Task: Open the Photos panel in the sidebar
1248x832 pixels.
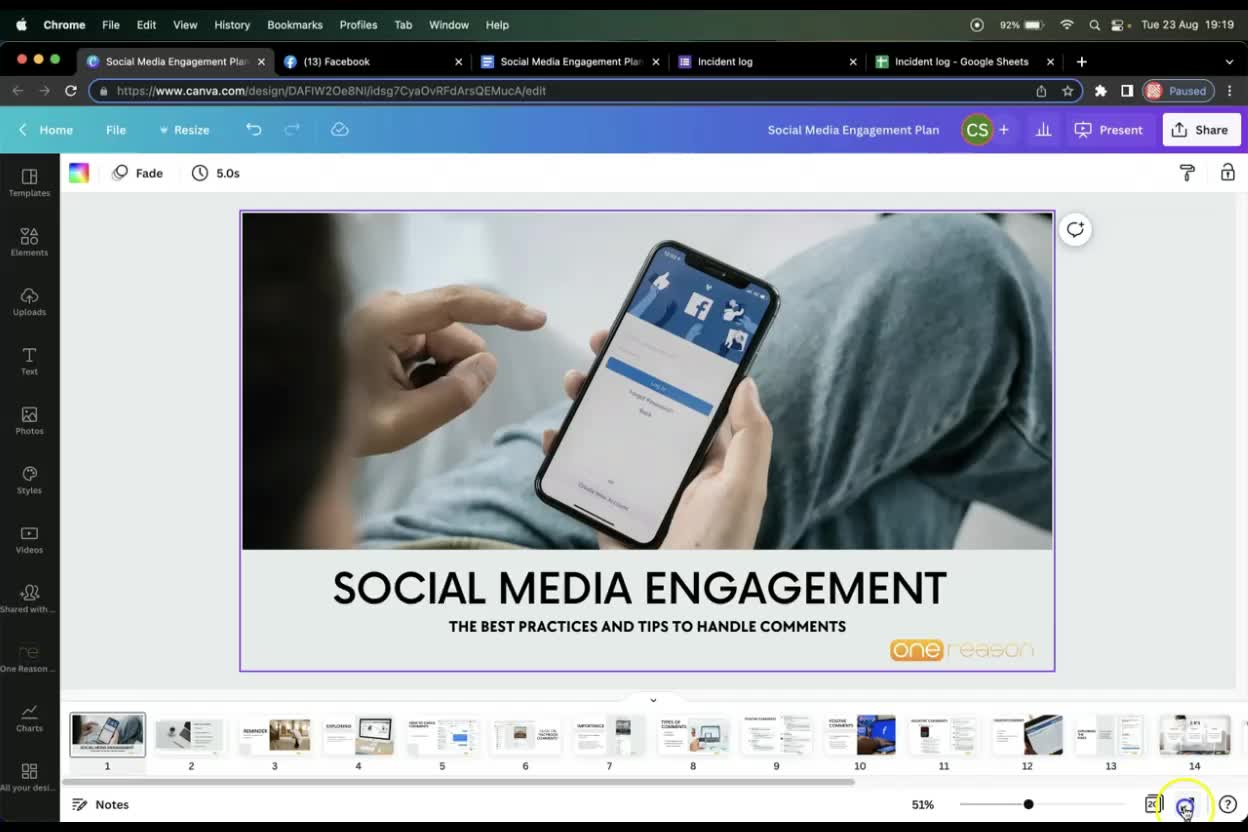Action: coord(29,421)
